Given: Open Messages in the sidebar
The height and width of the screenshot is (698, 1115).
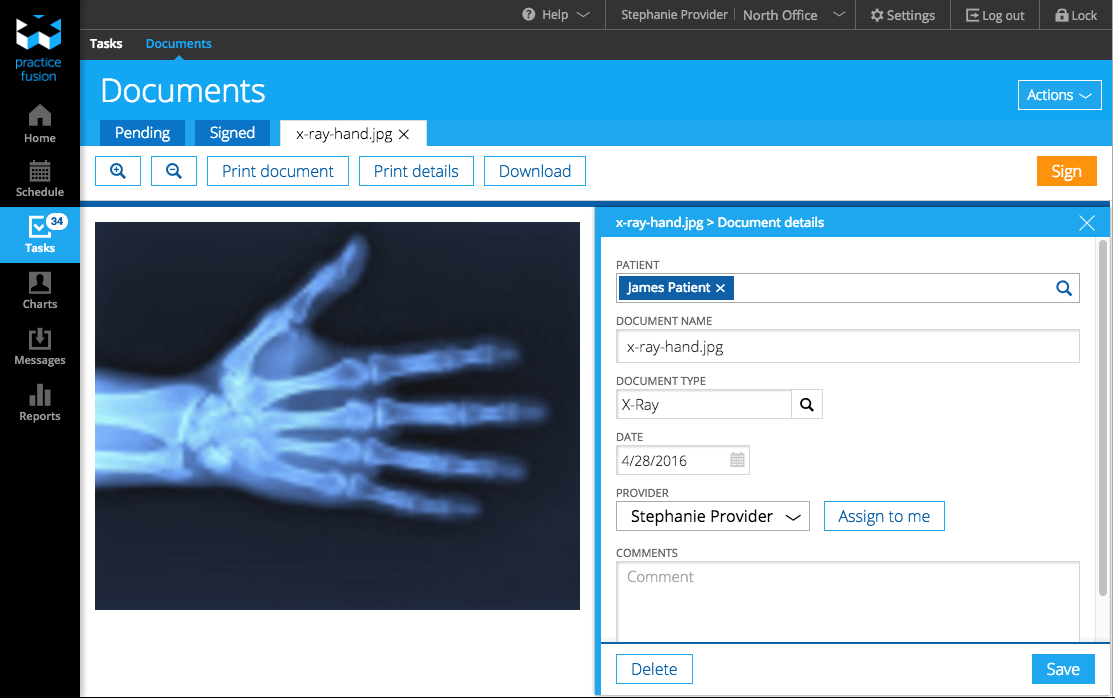Looking at the screenshot, I should click(40, 346).
